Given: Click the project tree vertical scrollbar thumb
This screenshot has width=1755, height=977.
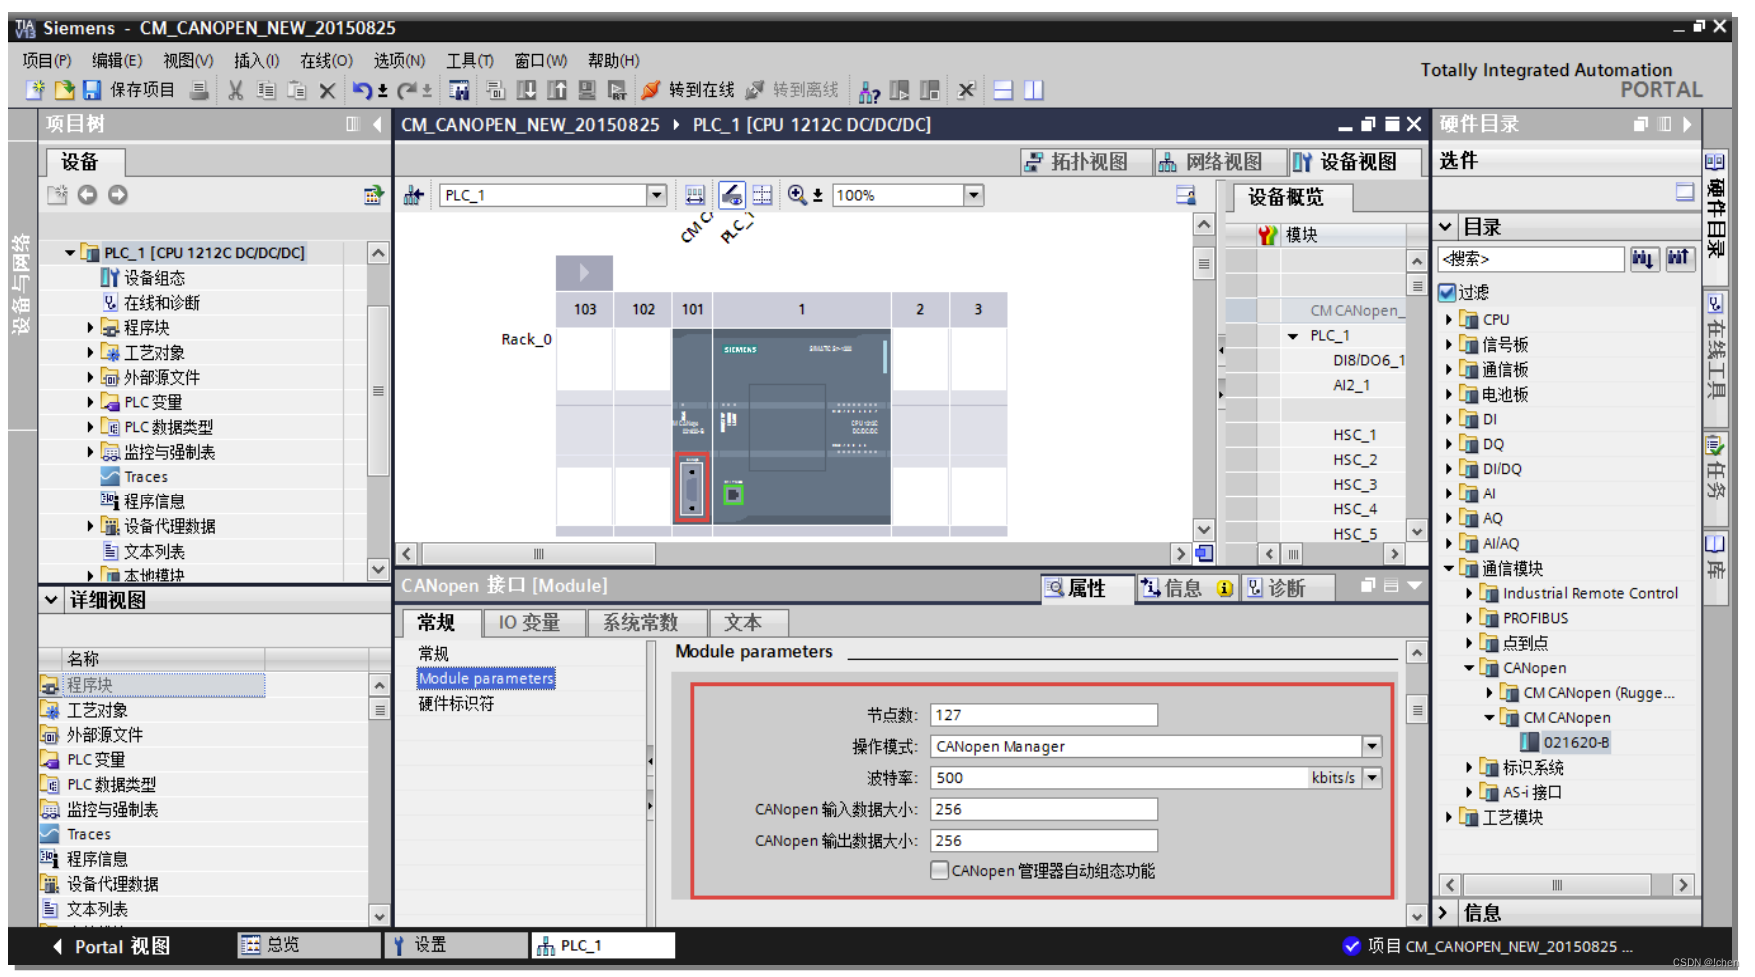Looking at the screenshot, I should click(378, 390).
